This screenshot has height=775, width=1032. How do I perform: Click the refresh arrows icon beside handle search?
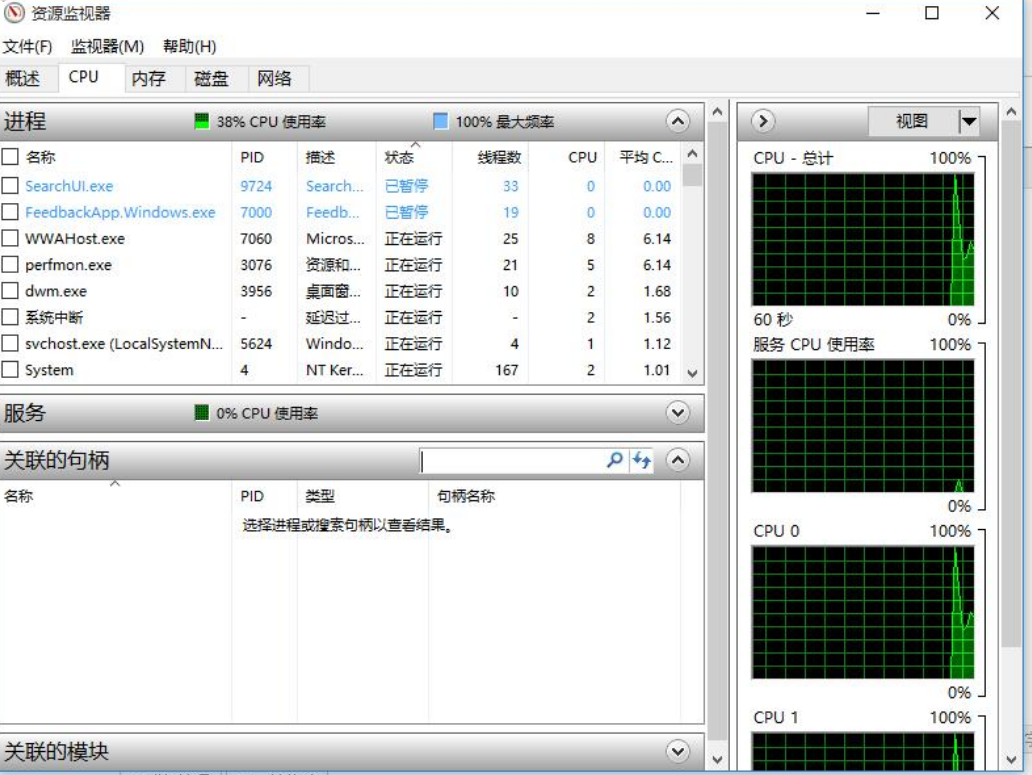click(x=641, y=460)
